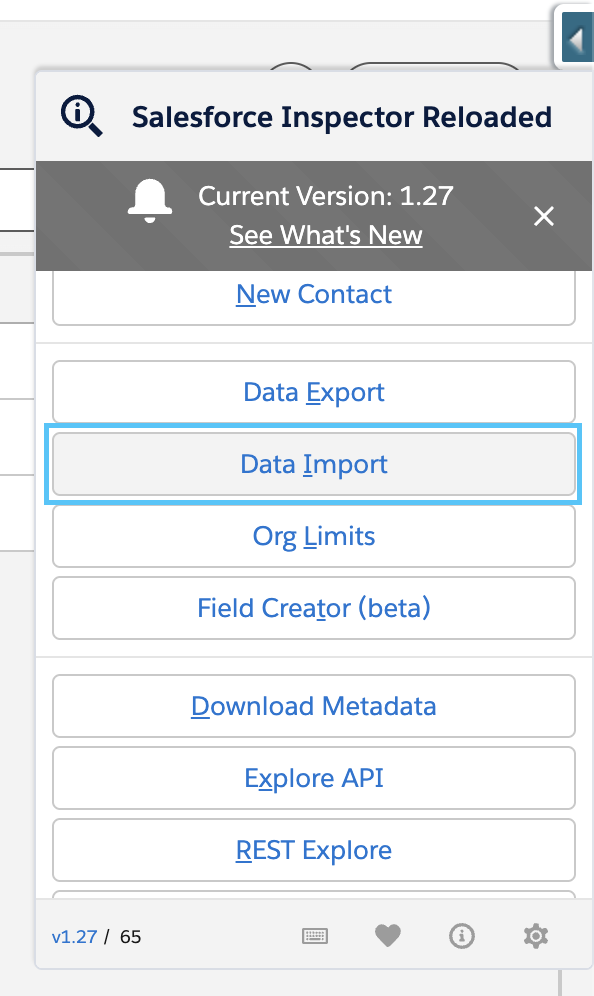Click the v1.27 version link
The image size is (594, 996).
click(74, 937)
